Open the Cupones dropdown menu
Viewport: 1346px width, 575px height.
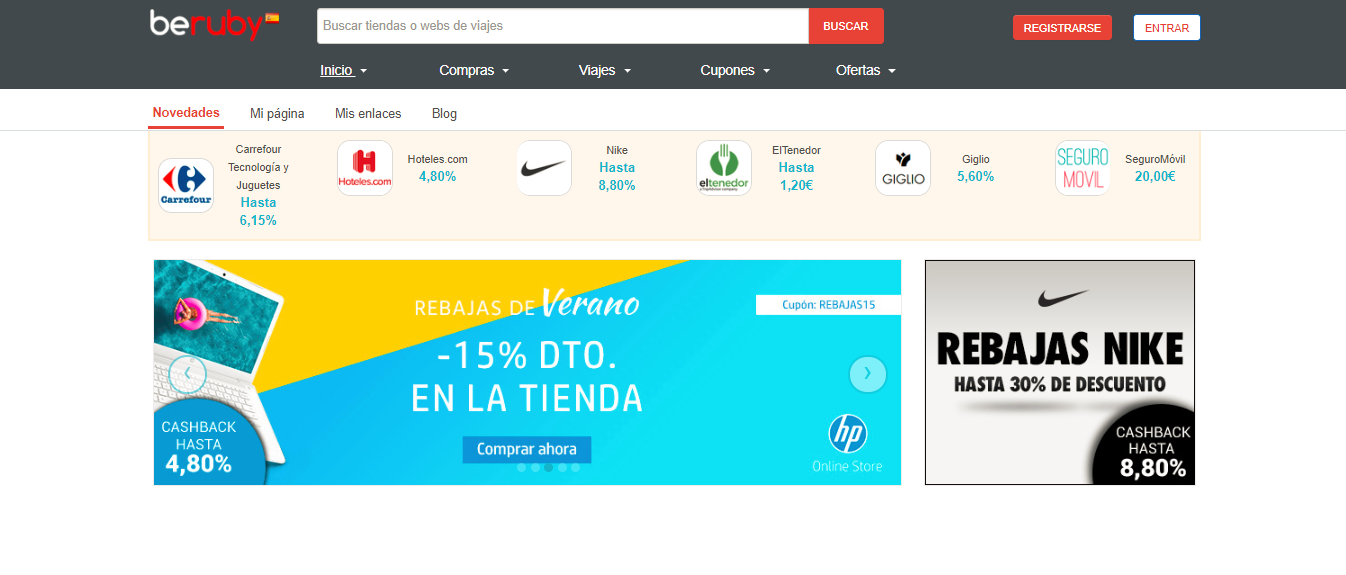[x=734, y=70]
